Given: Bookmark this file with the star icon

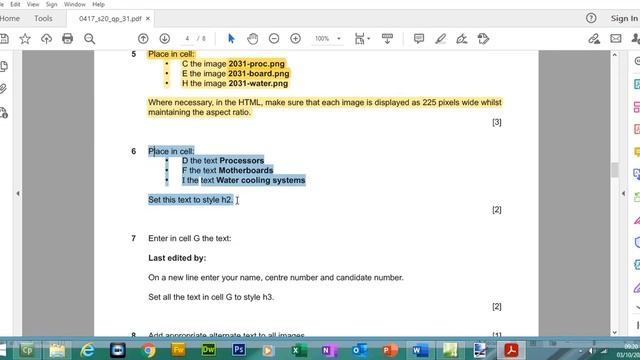Looking at the screenshot, I should tap(25, 39).
